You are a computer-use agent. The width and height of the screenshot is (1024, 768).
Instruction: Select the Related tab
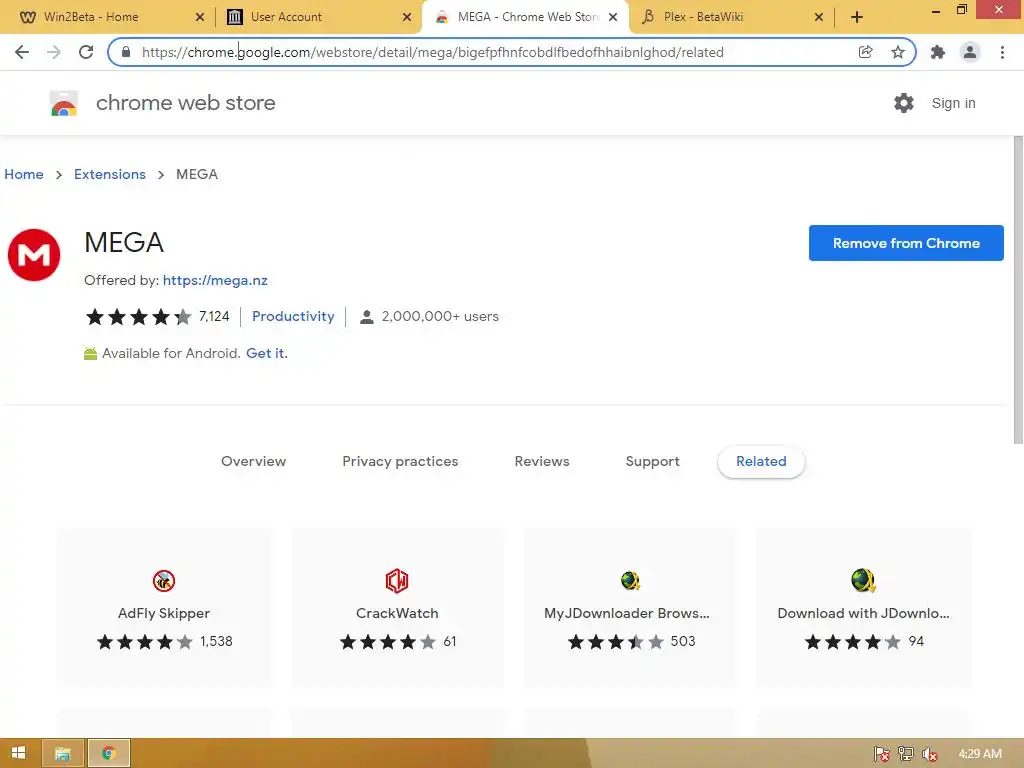point(761,462)
